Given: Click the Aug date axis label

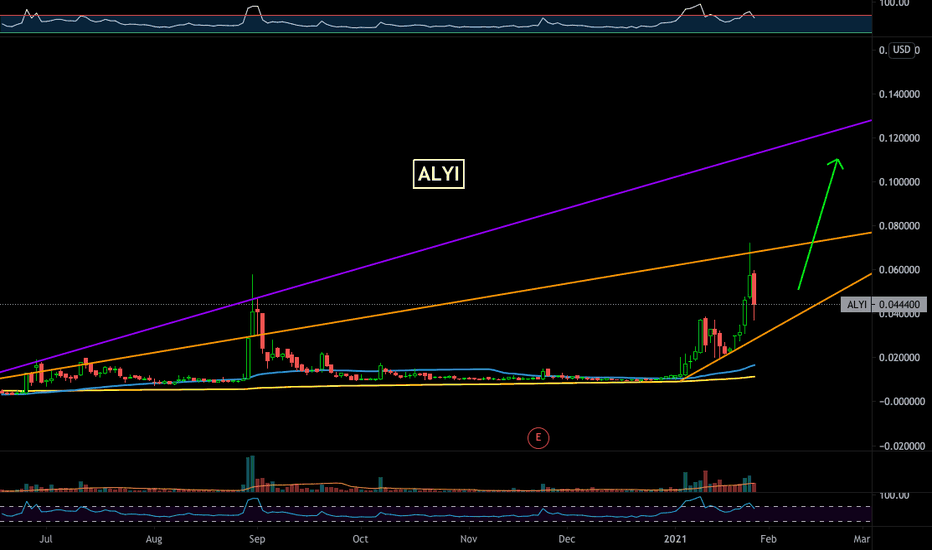Looking at the screenshot, I should (154, 539).
